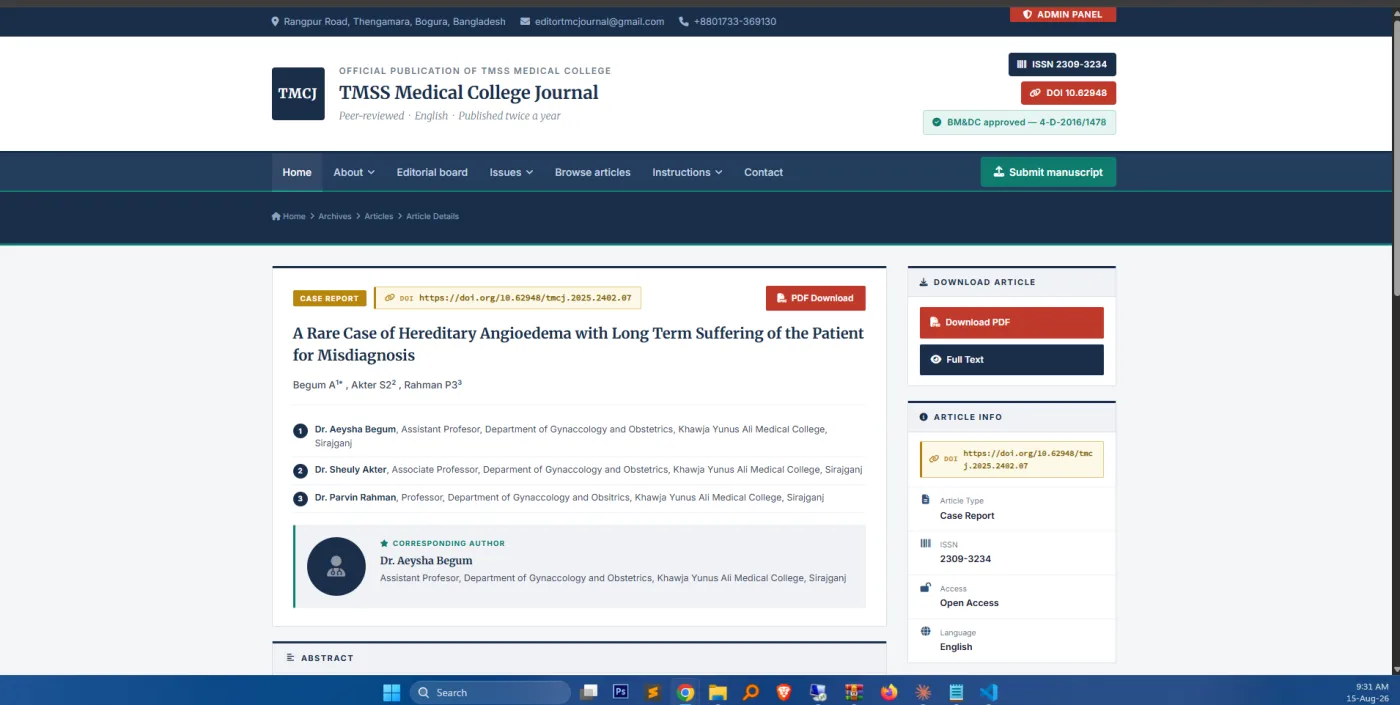
Task: Click the TMCJ logo badge
Action: coord(298,94)
